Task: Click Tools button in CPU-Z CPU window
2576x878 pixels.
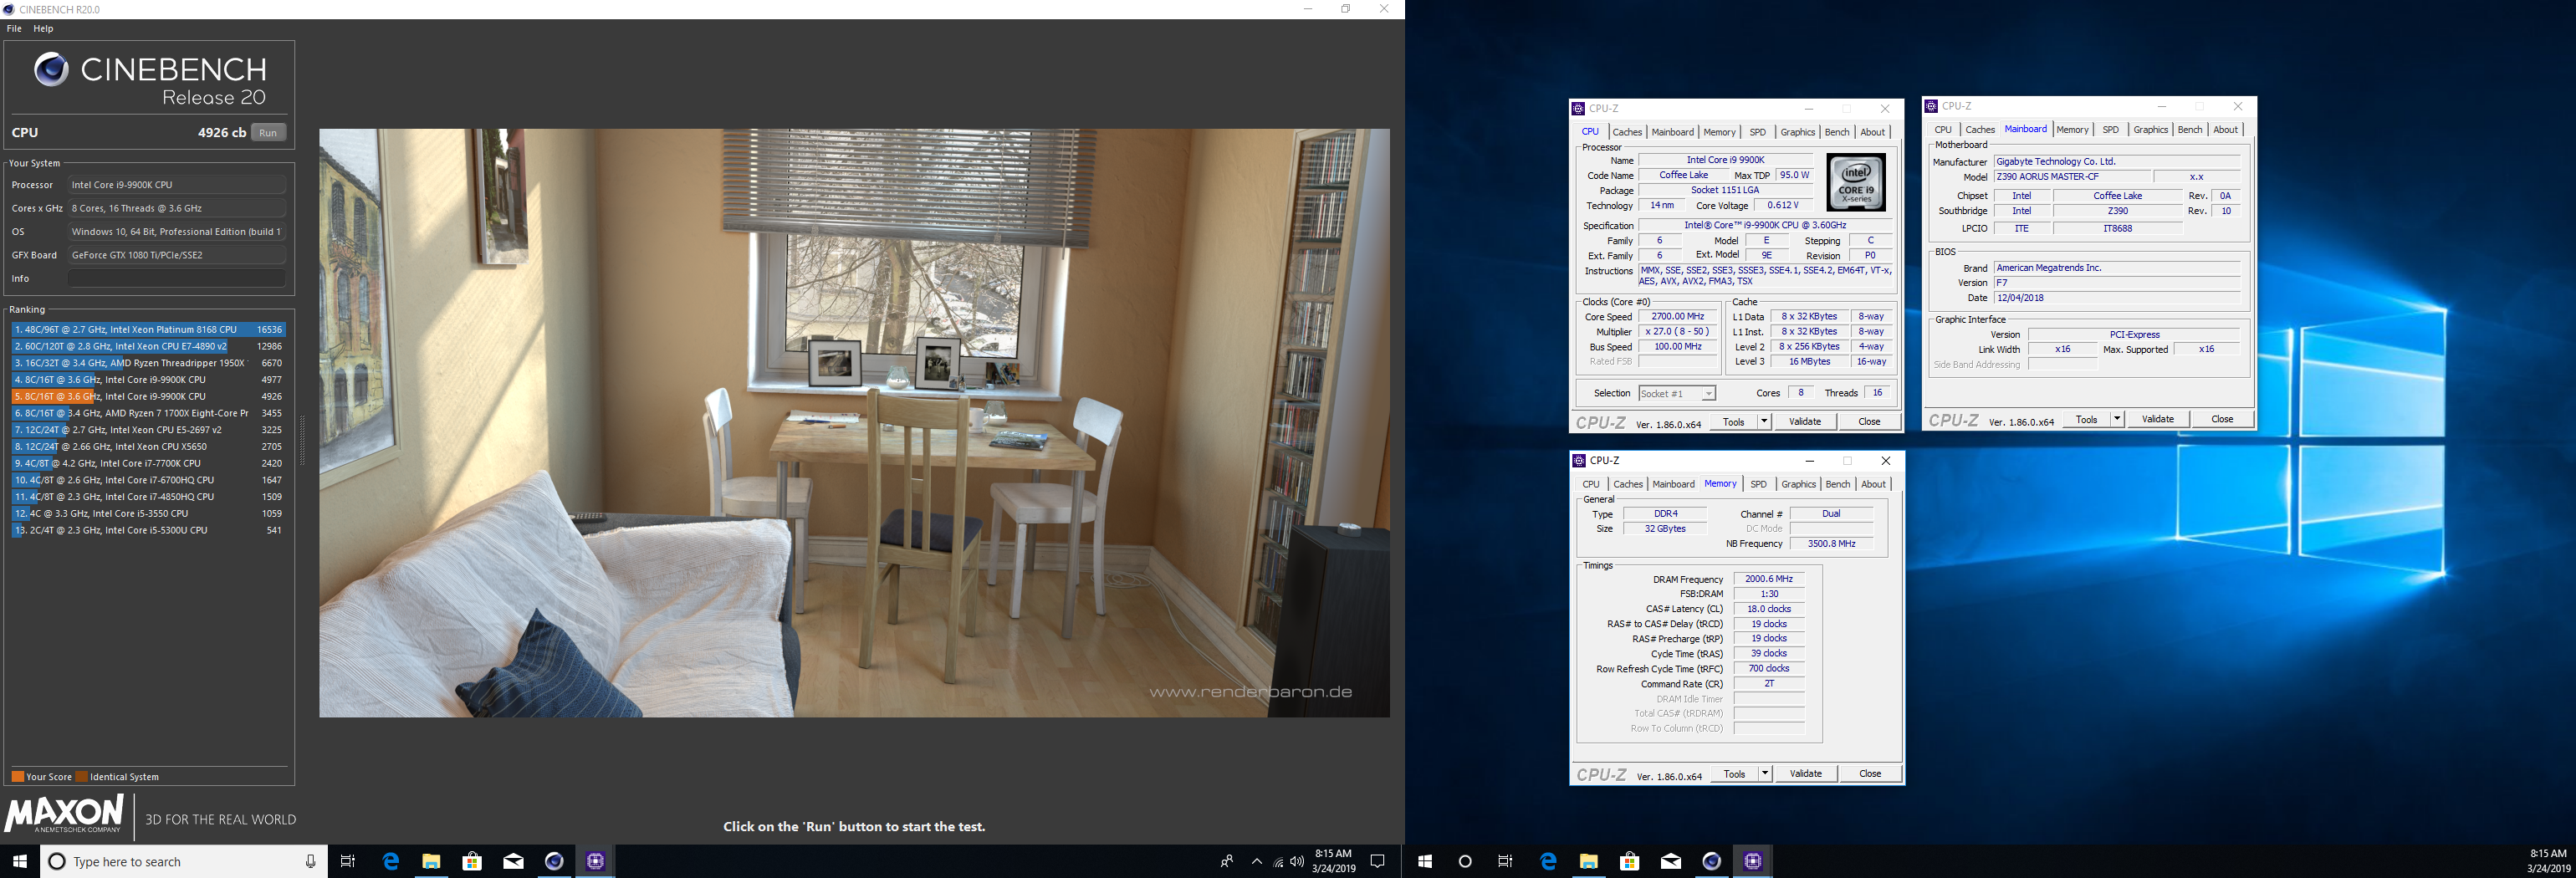Action: point(1734,422)
